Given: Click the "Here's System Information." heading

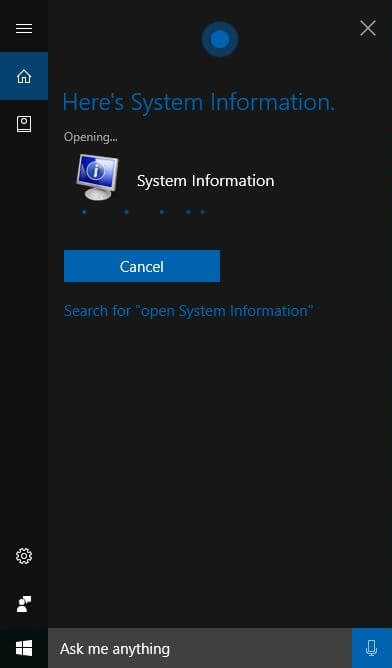Looking at the screenshot, I should pos(199,102).
